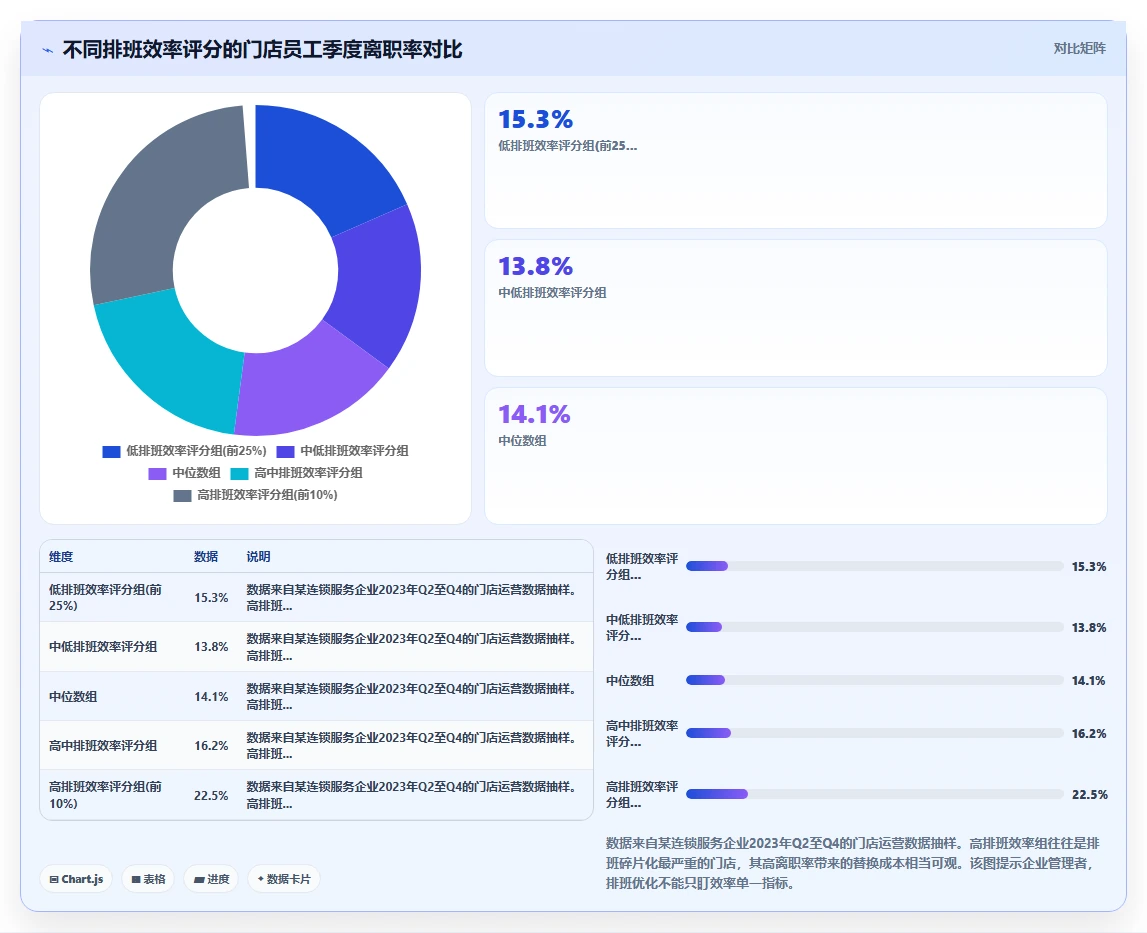1147x933 pixels.
Task: Toggle legend item 中位数组
Action: pyautogui.click(x=184, y=473)
